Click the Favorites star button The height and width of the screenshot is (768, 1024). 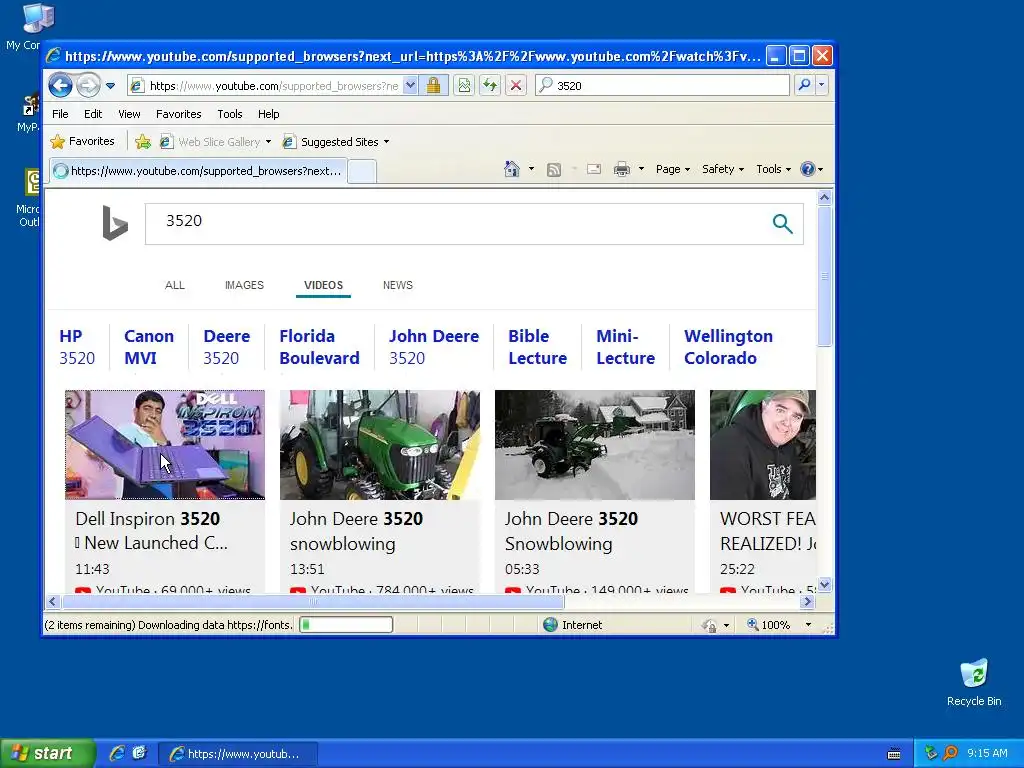pos(82,141)
